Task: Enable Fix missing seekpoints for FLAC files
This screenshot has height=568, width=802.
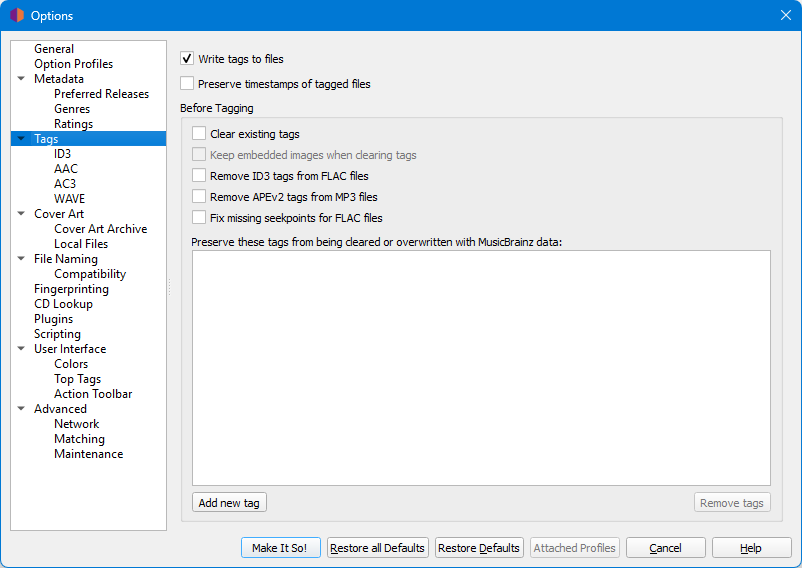Action: 199,218
